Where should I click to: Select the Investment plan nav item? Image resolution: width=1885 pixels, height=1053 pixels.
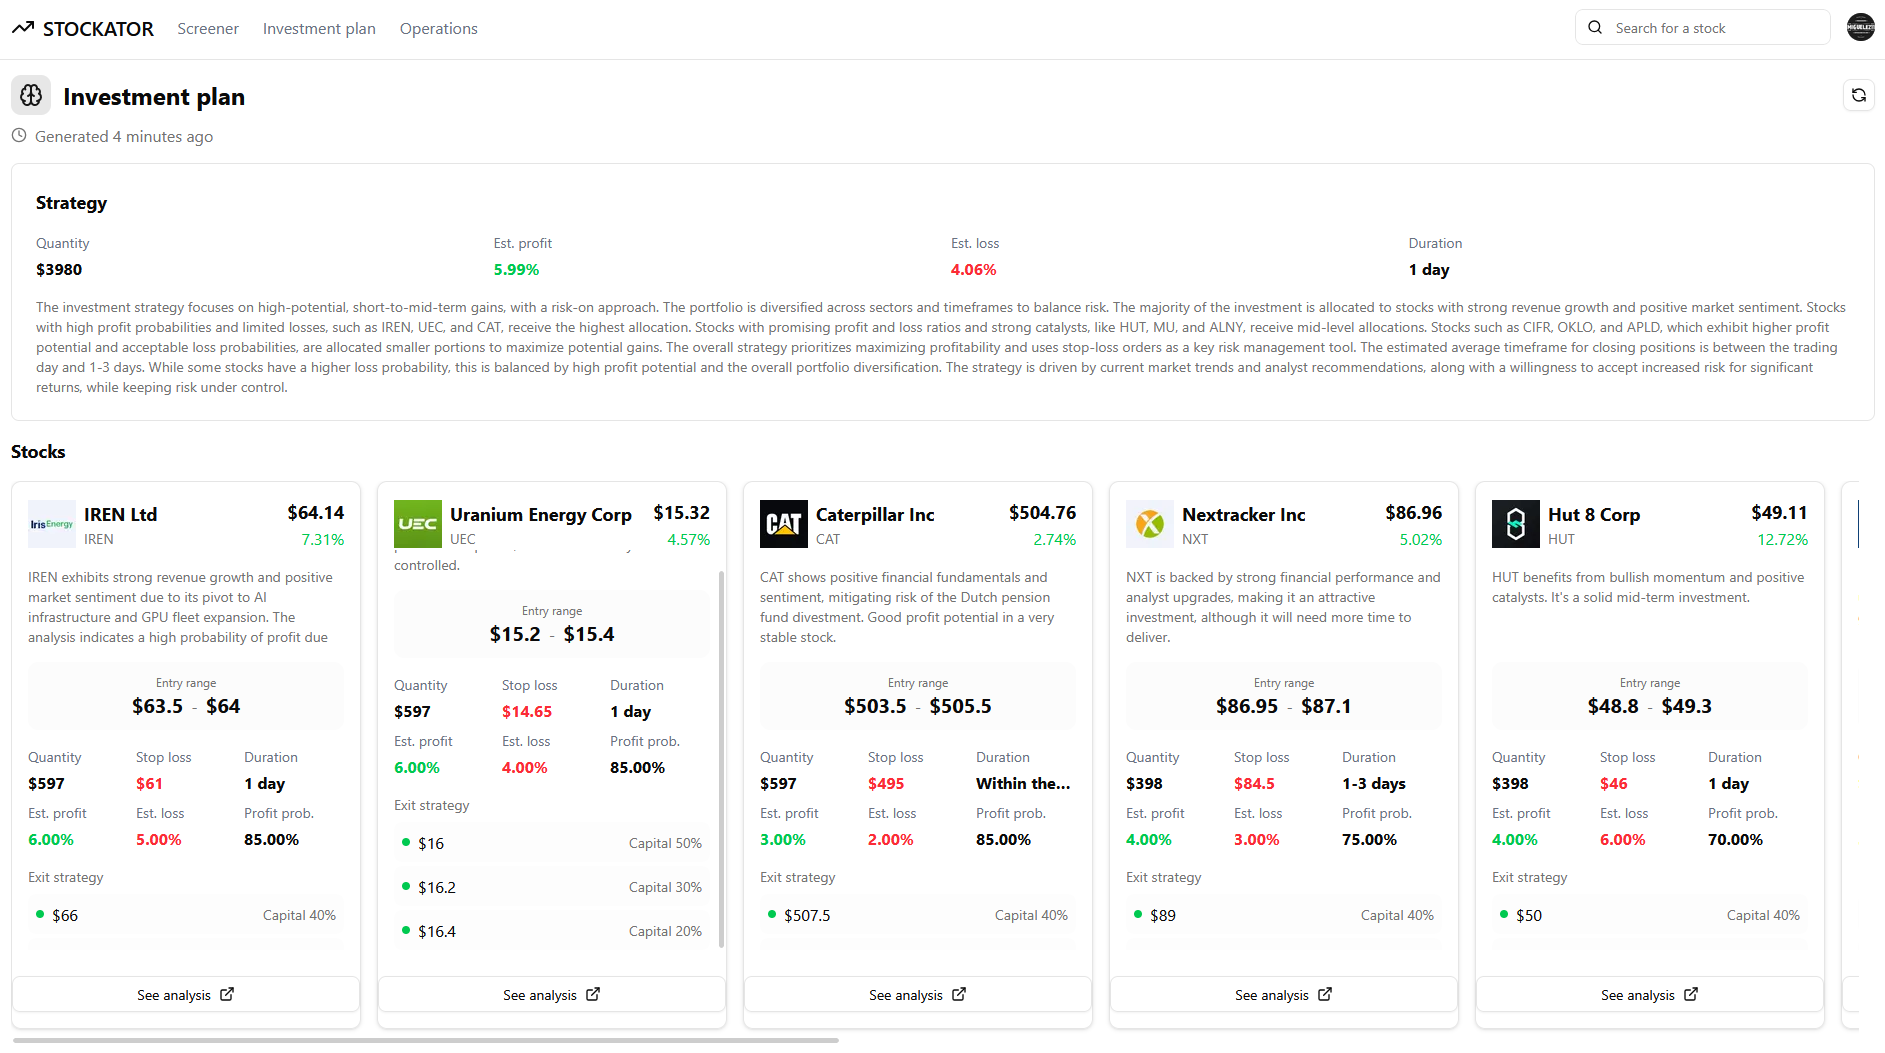[319, 28]
